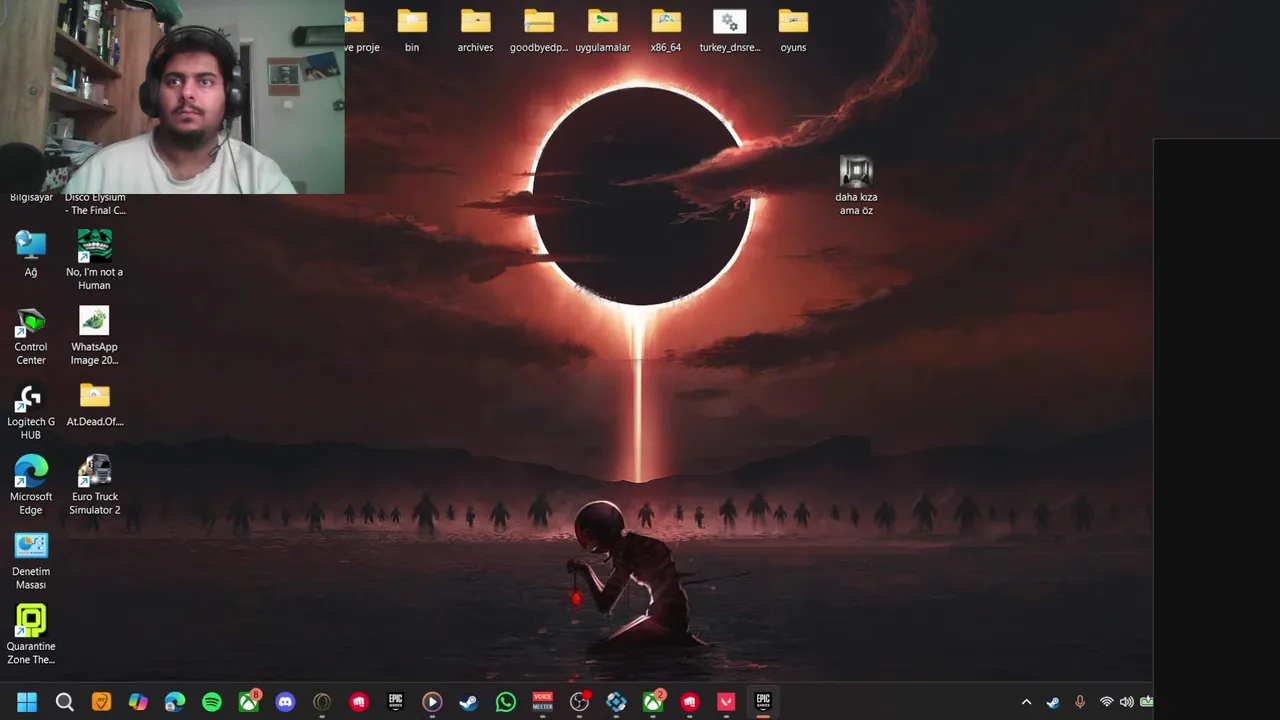Launch Logitech G HUB desktop shortcut
Viewport: 1280px width, 720px height.
31,412
